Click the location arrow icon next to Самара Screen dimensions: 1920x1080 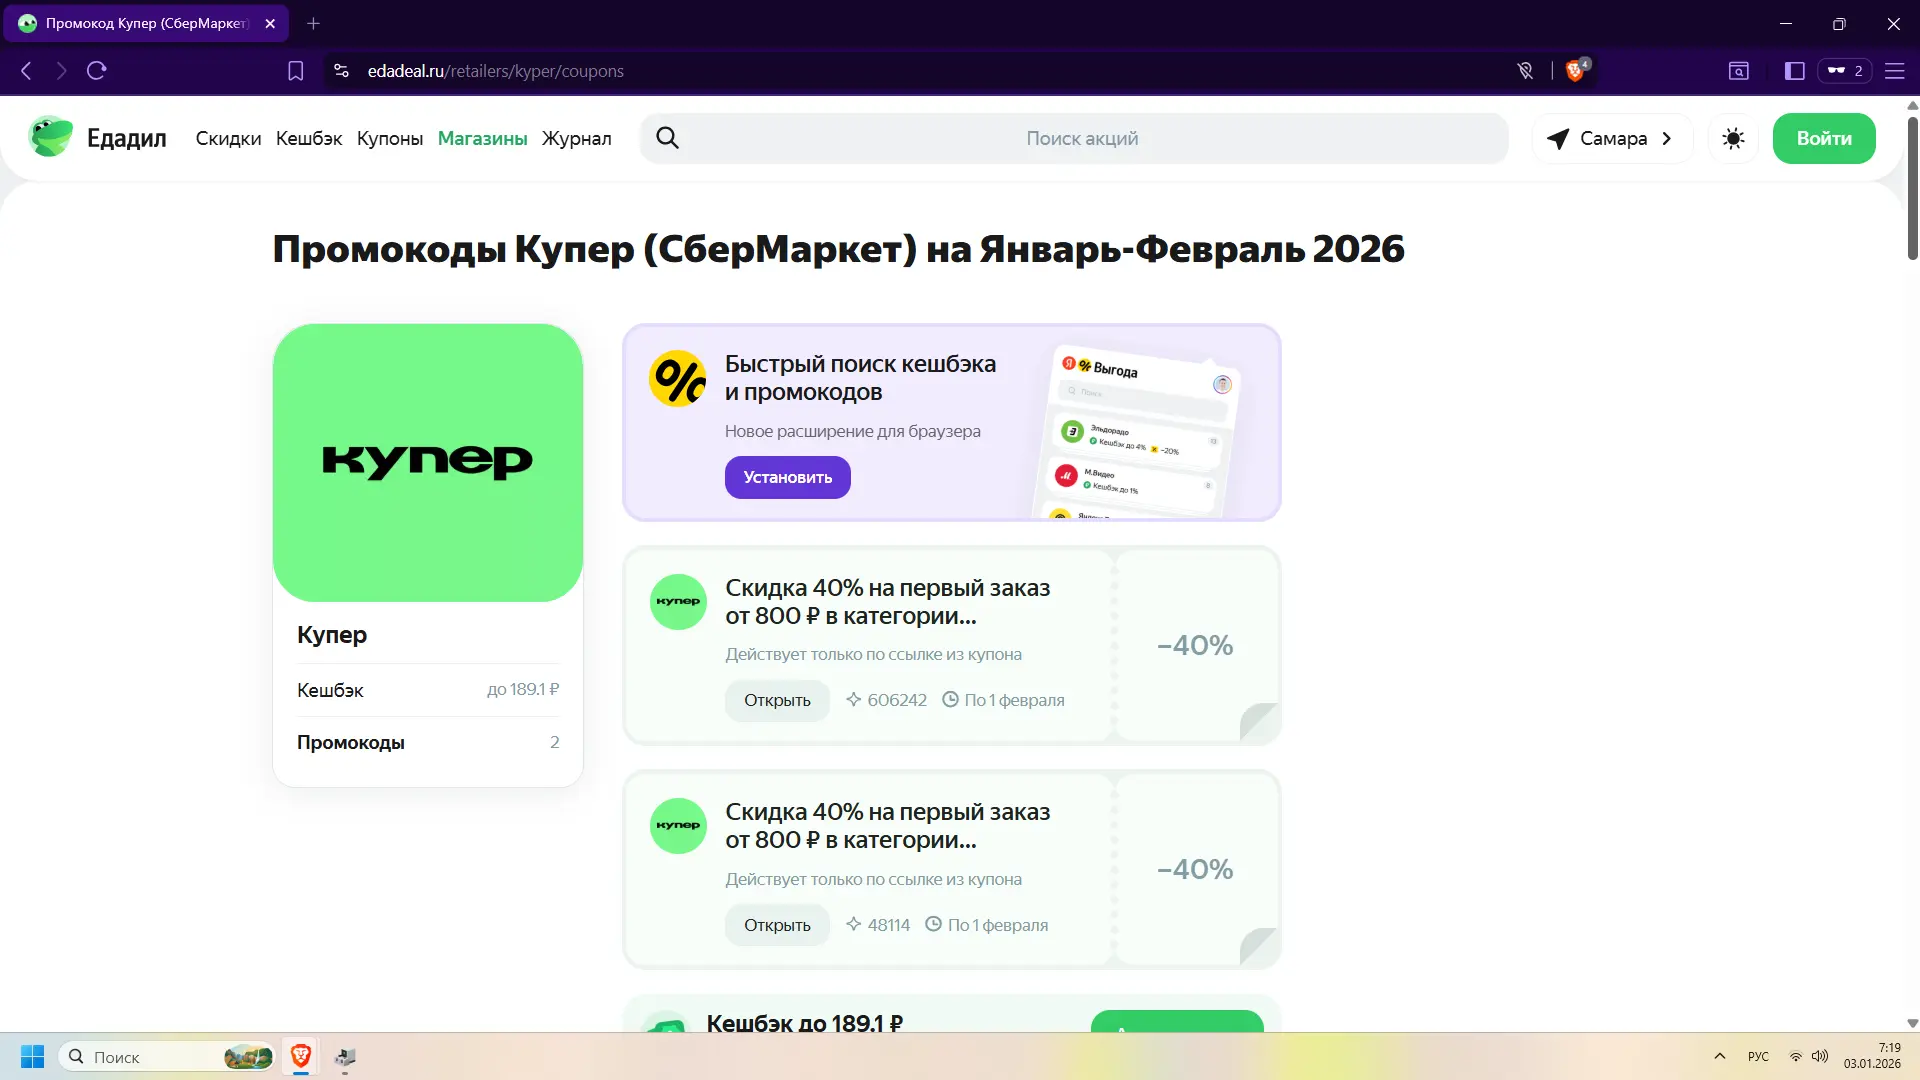point(1558,139)
